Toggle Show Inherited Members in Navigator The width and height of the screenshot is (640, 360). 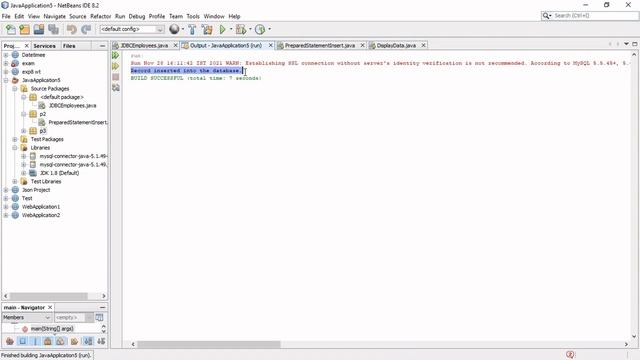pyautogui.click(x=10, y=341)
